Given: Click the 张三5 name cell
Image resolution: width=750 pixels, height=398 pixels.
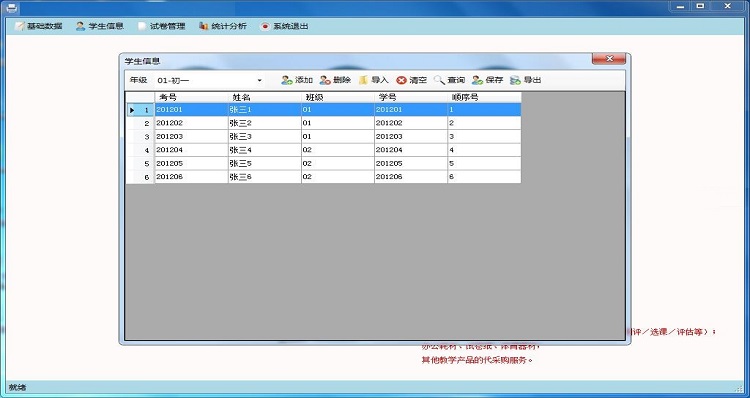Looking at the screenshot, I should pyautogui.click(x=265, y=164).
